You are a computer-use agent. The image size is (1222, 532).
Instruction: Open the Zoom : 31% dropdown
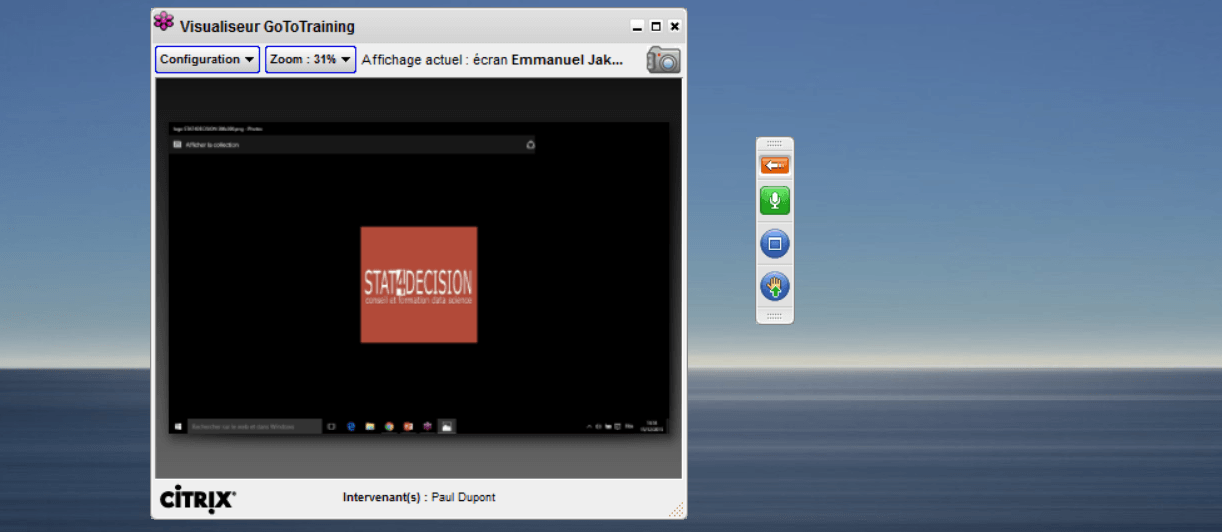pos(310,60)
